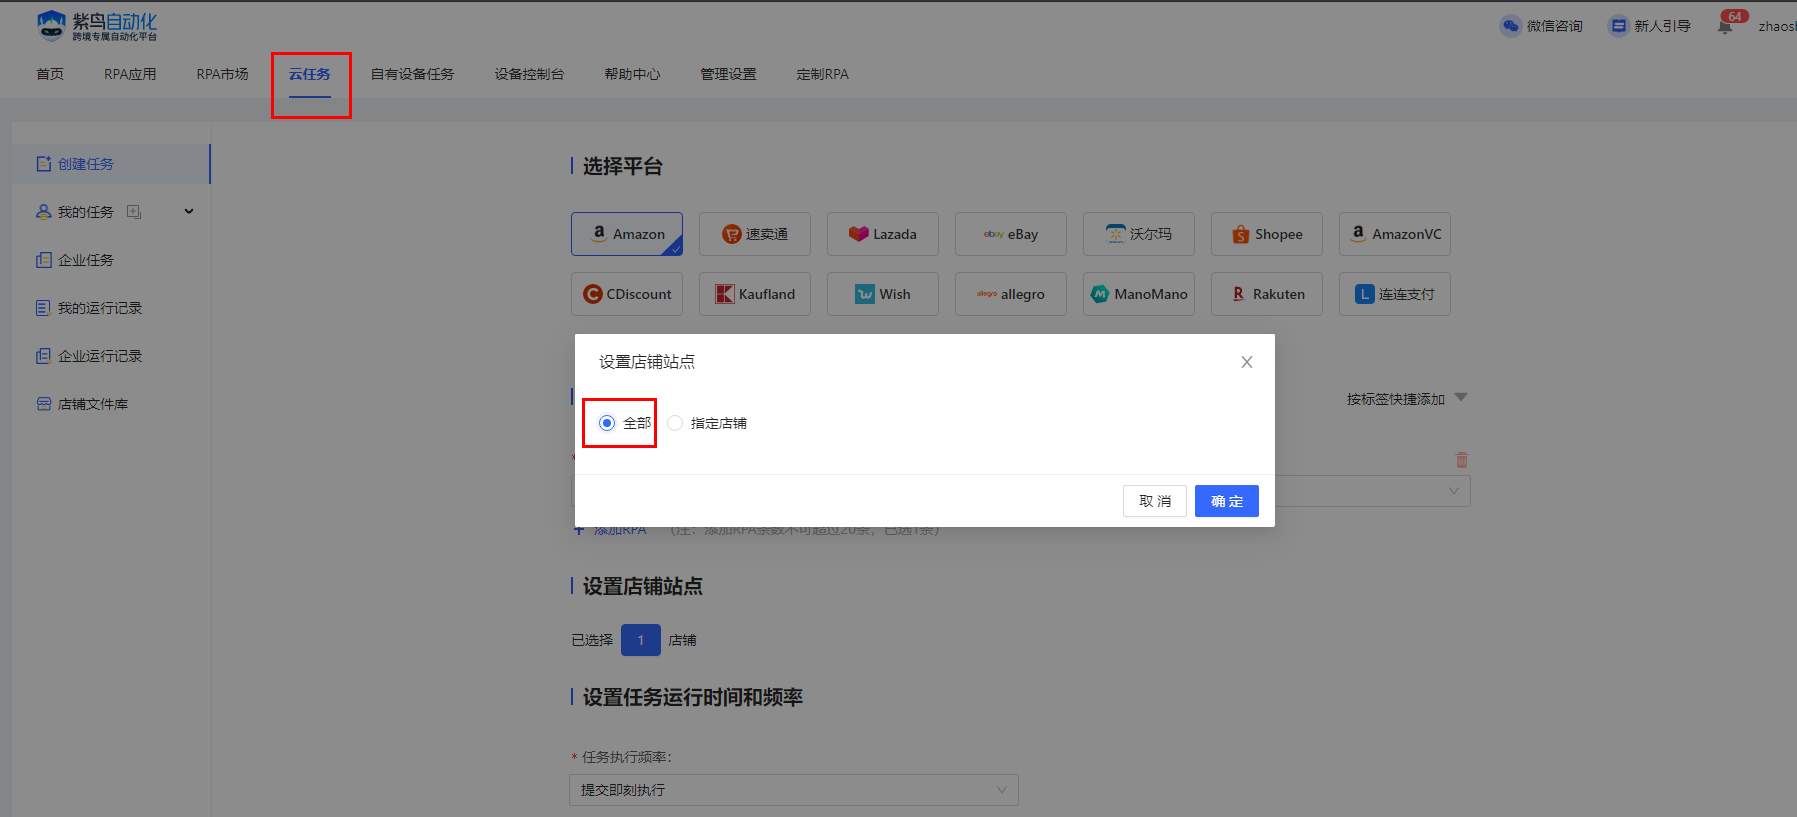Open 企业任务 in the sidebar
This screenshot has height=817, width=1797.
[111, 260]
